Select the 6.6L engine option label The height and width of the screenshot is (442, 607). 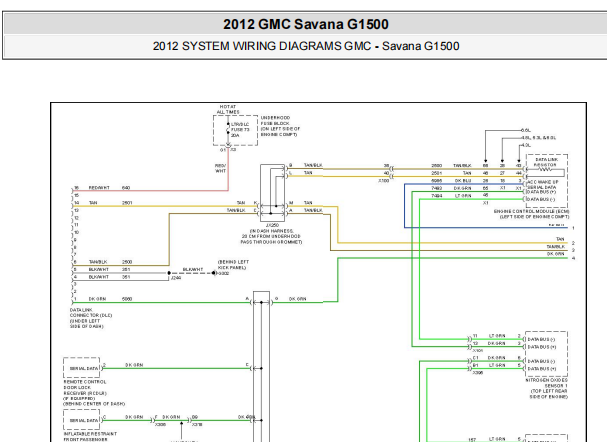[525, 130]
